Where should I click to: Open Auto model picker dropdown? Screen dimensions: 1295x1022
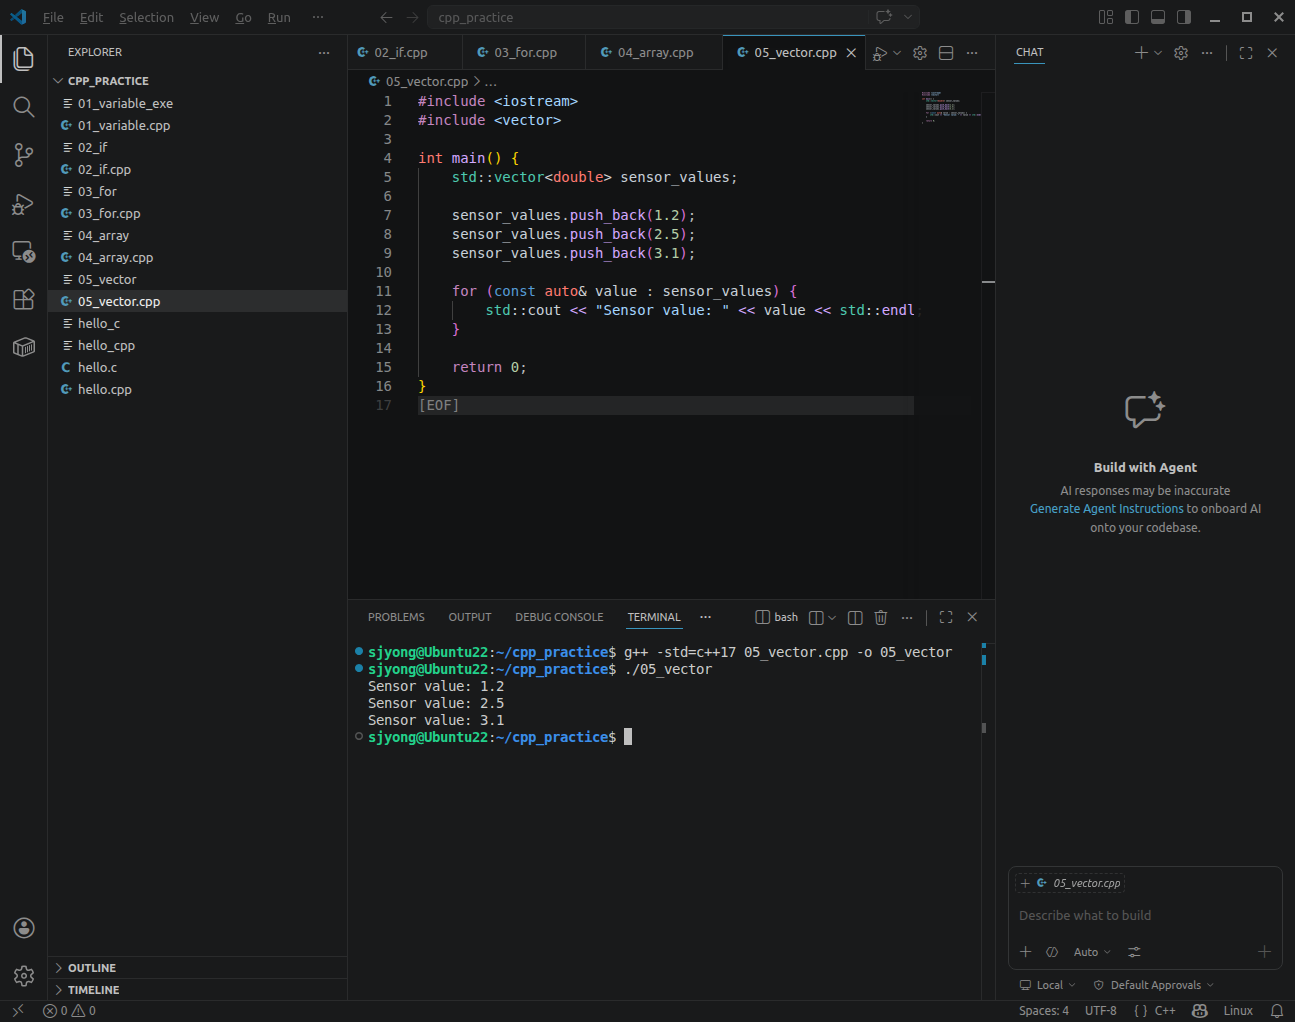pos(1091,952)
